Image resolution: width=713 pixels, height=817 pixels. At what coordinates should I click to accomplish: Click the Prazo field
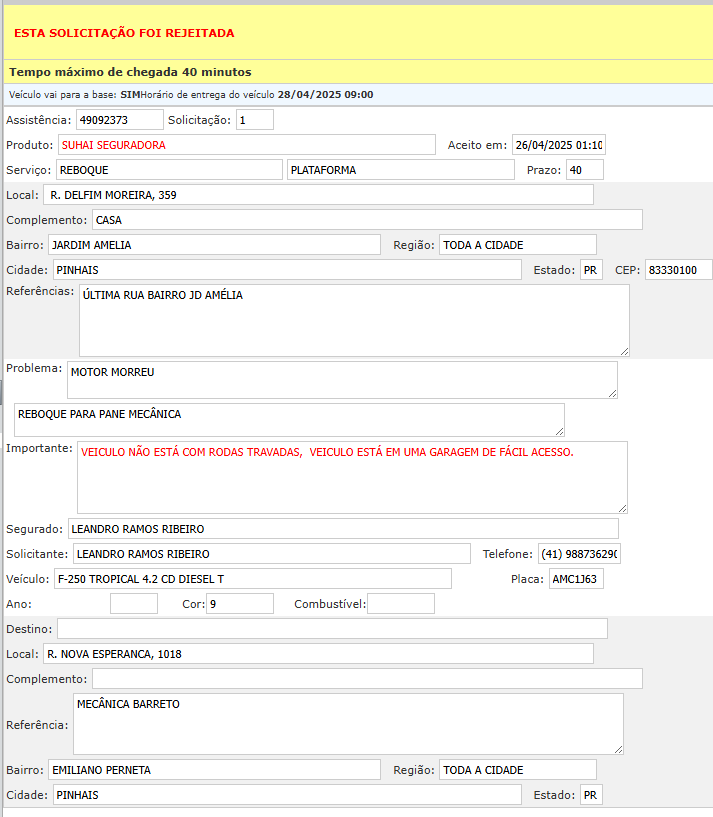pos(584,170)
